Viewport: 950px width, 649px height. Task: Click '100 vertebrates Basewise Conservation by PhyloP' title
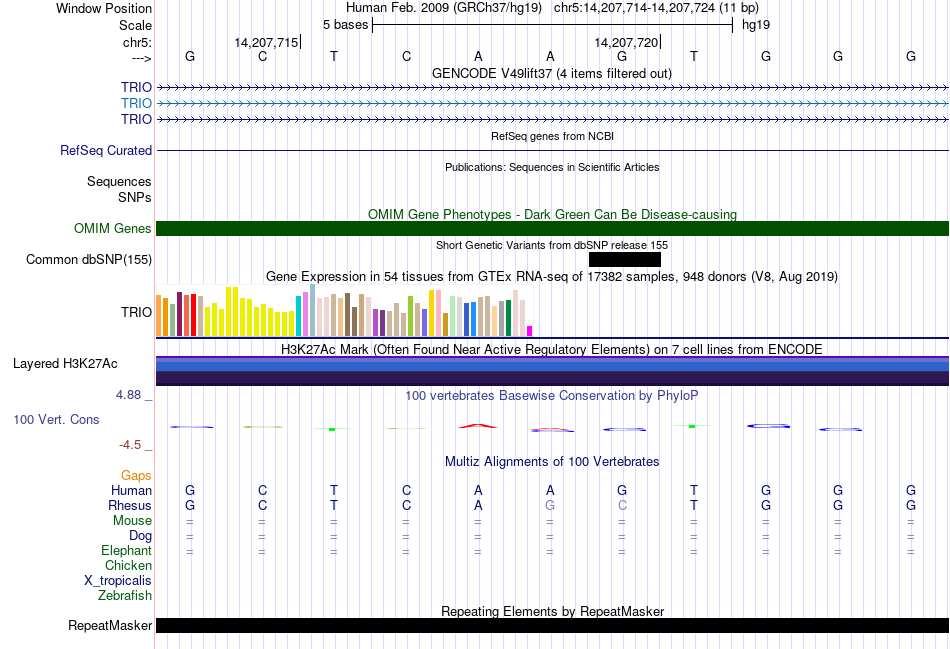tap(552, 396)
